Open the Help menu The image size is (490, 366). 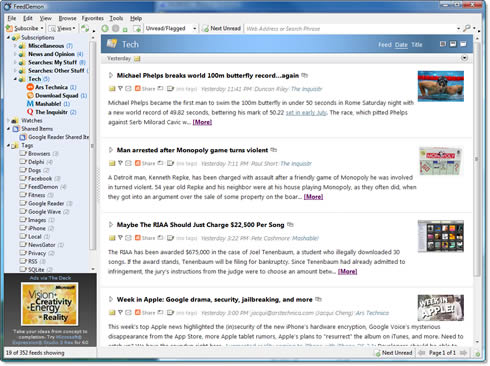click(x=136, y=18)
